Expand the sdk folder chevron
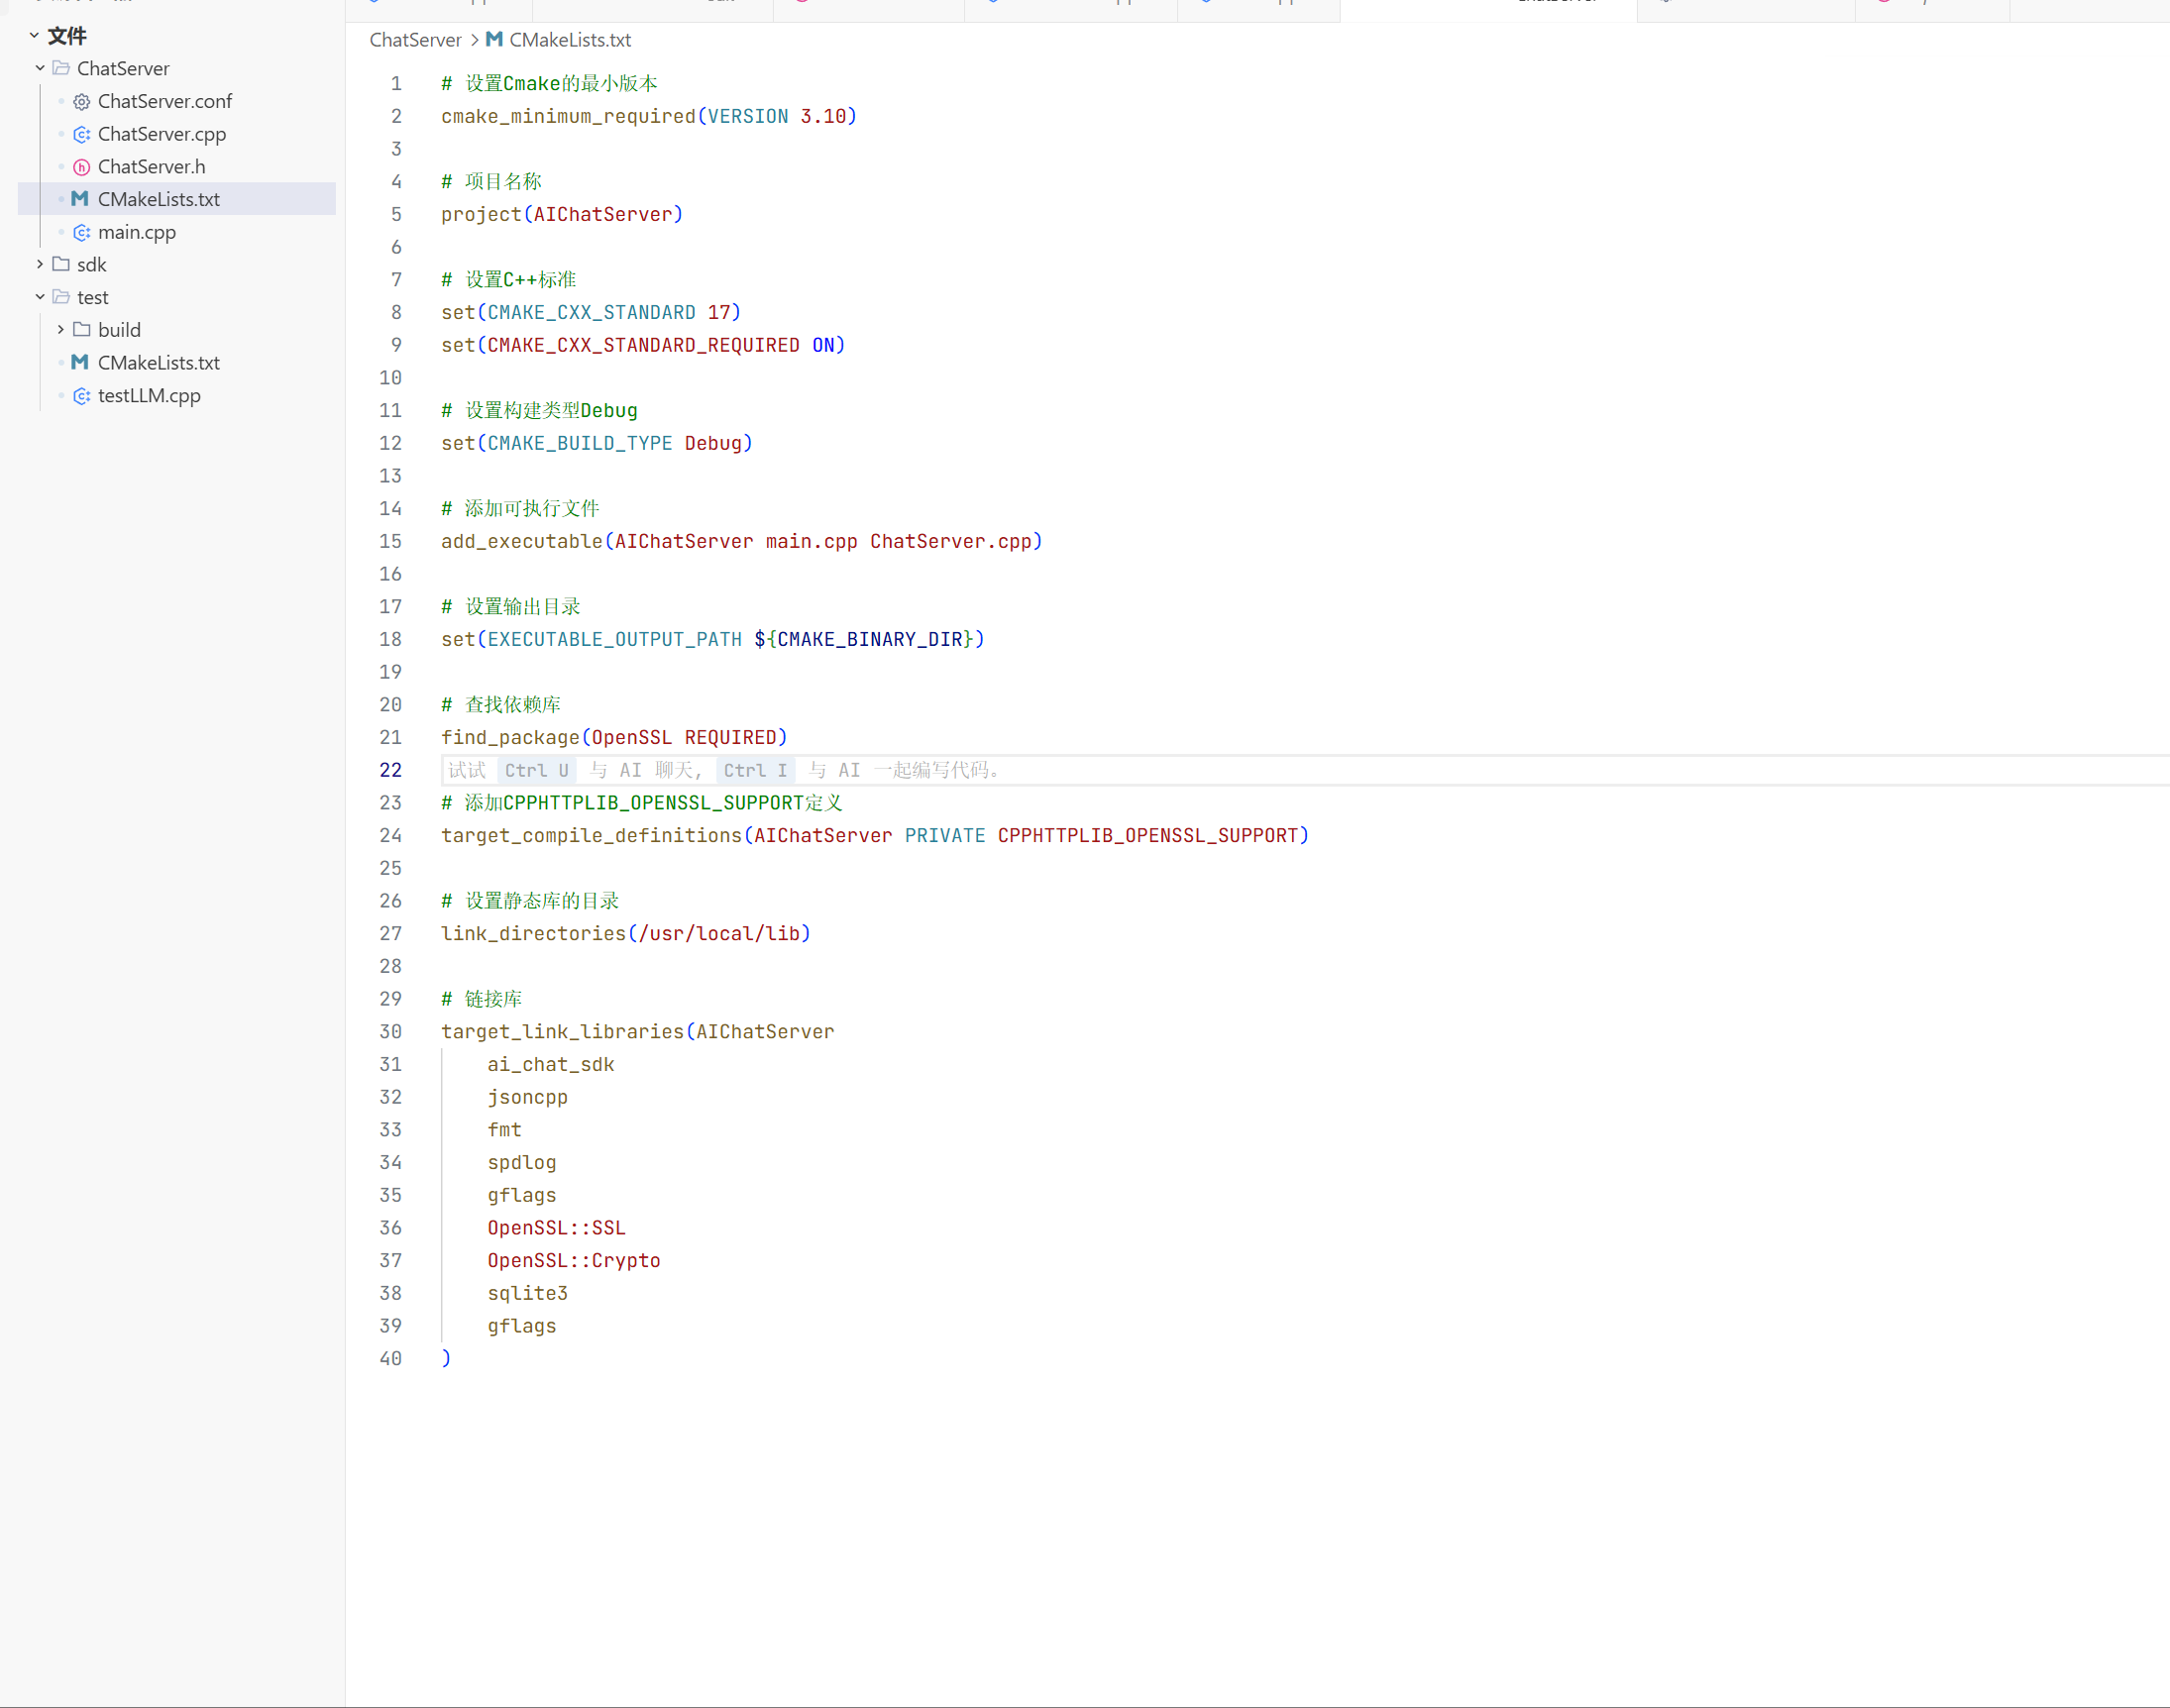 40,264
